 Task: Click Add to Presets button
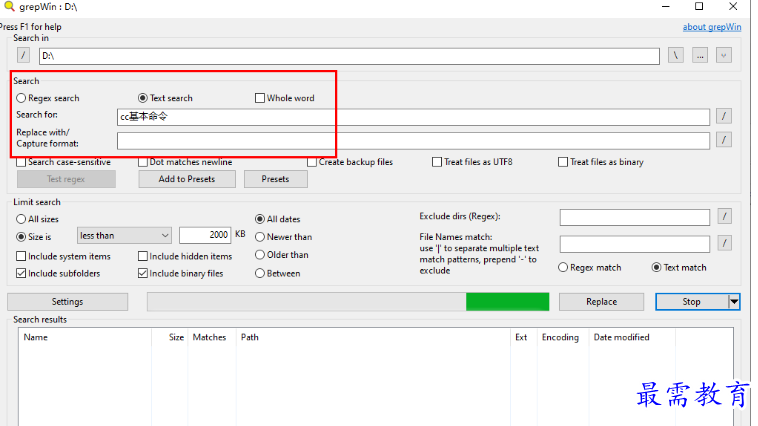click(x=187, y=179)
